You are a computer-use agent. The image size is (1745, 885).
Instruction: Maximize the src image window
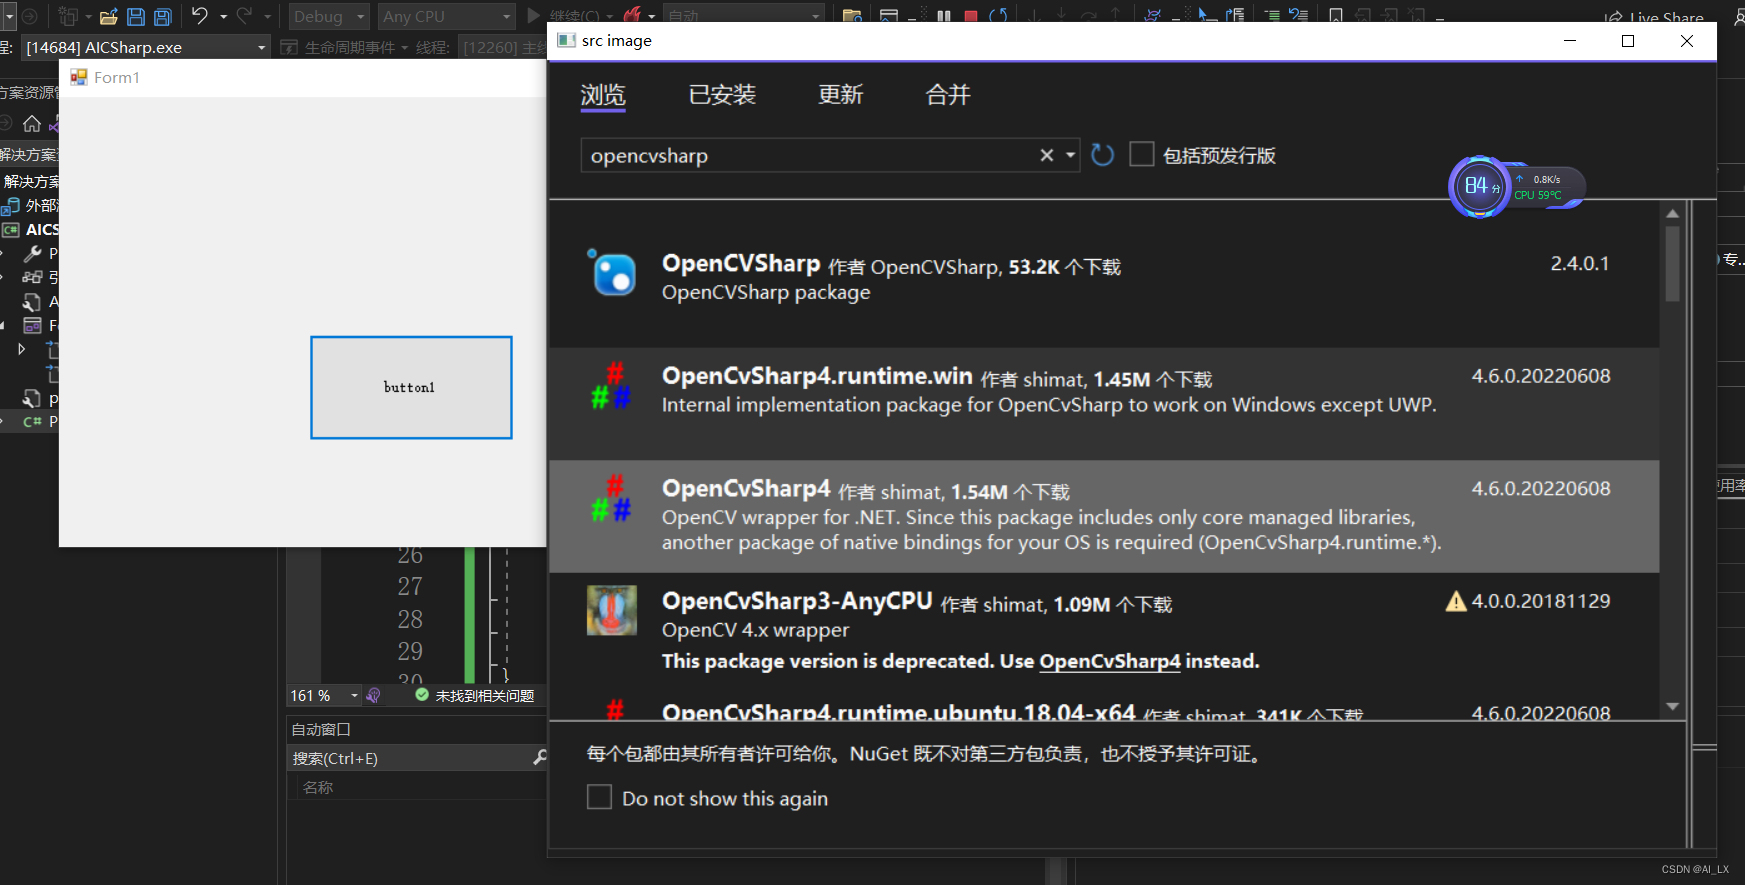coord(1628,41)
